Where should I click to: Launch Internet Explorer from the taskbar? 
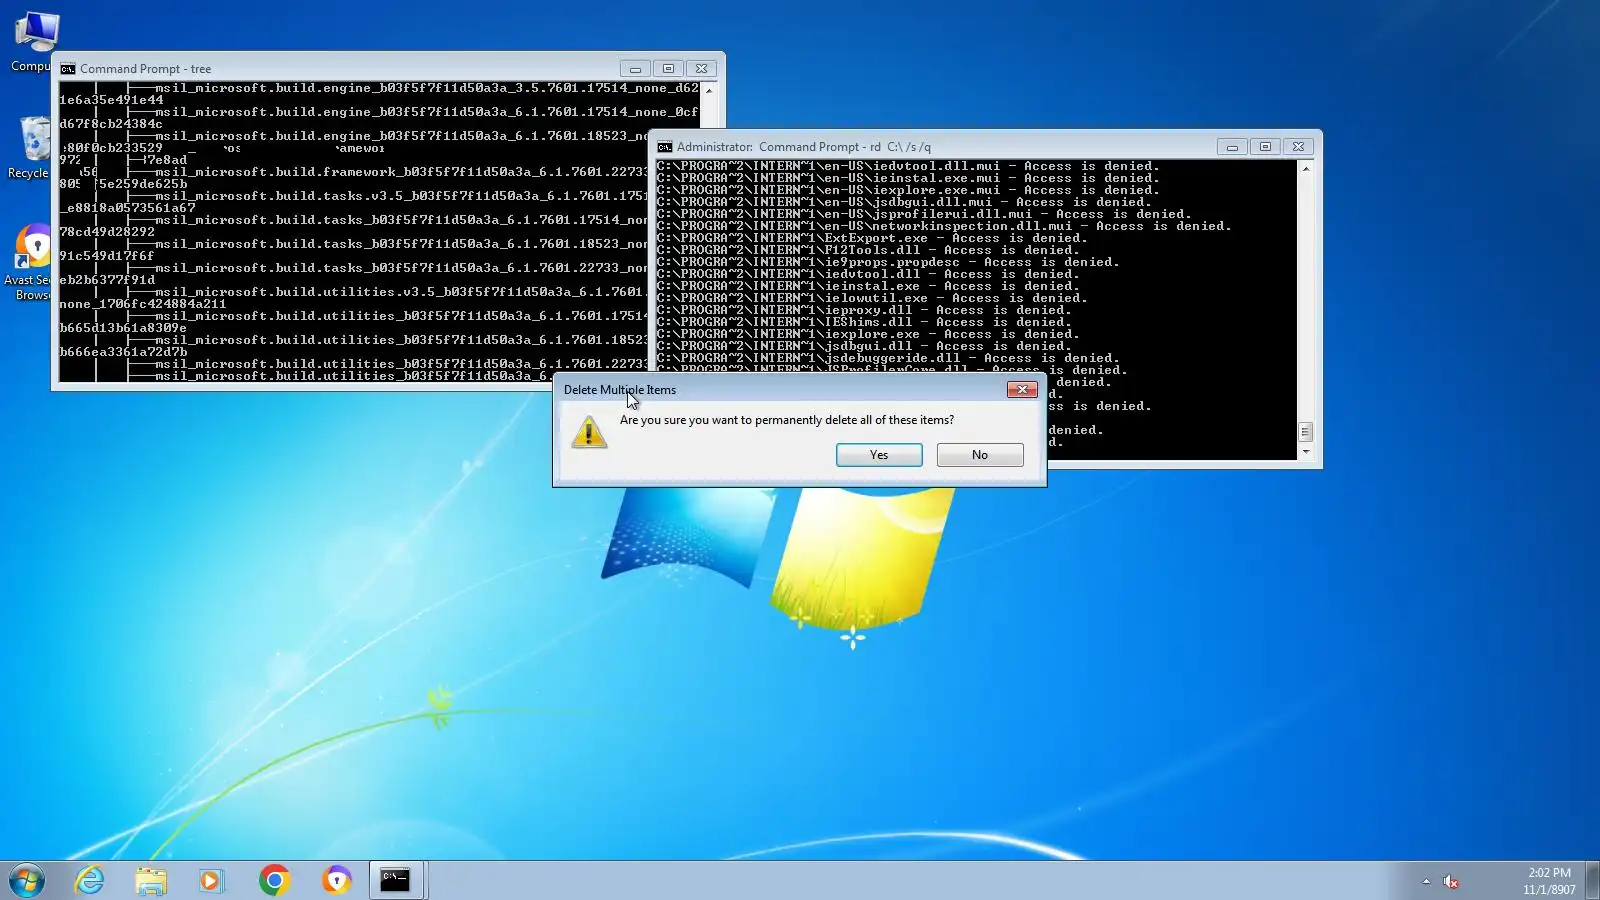[x=90, y=880]
